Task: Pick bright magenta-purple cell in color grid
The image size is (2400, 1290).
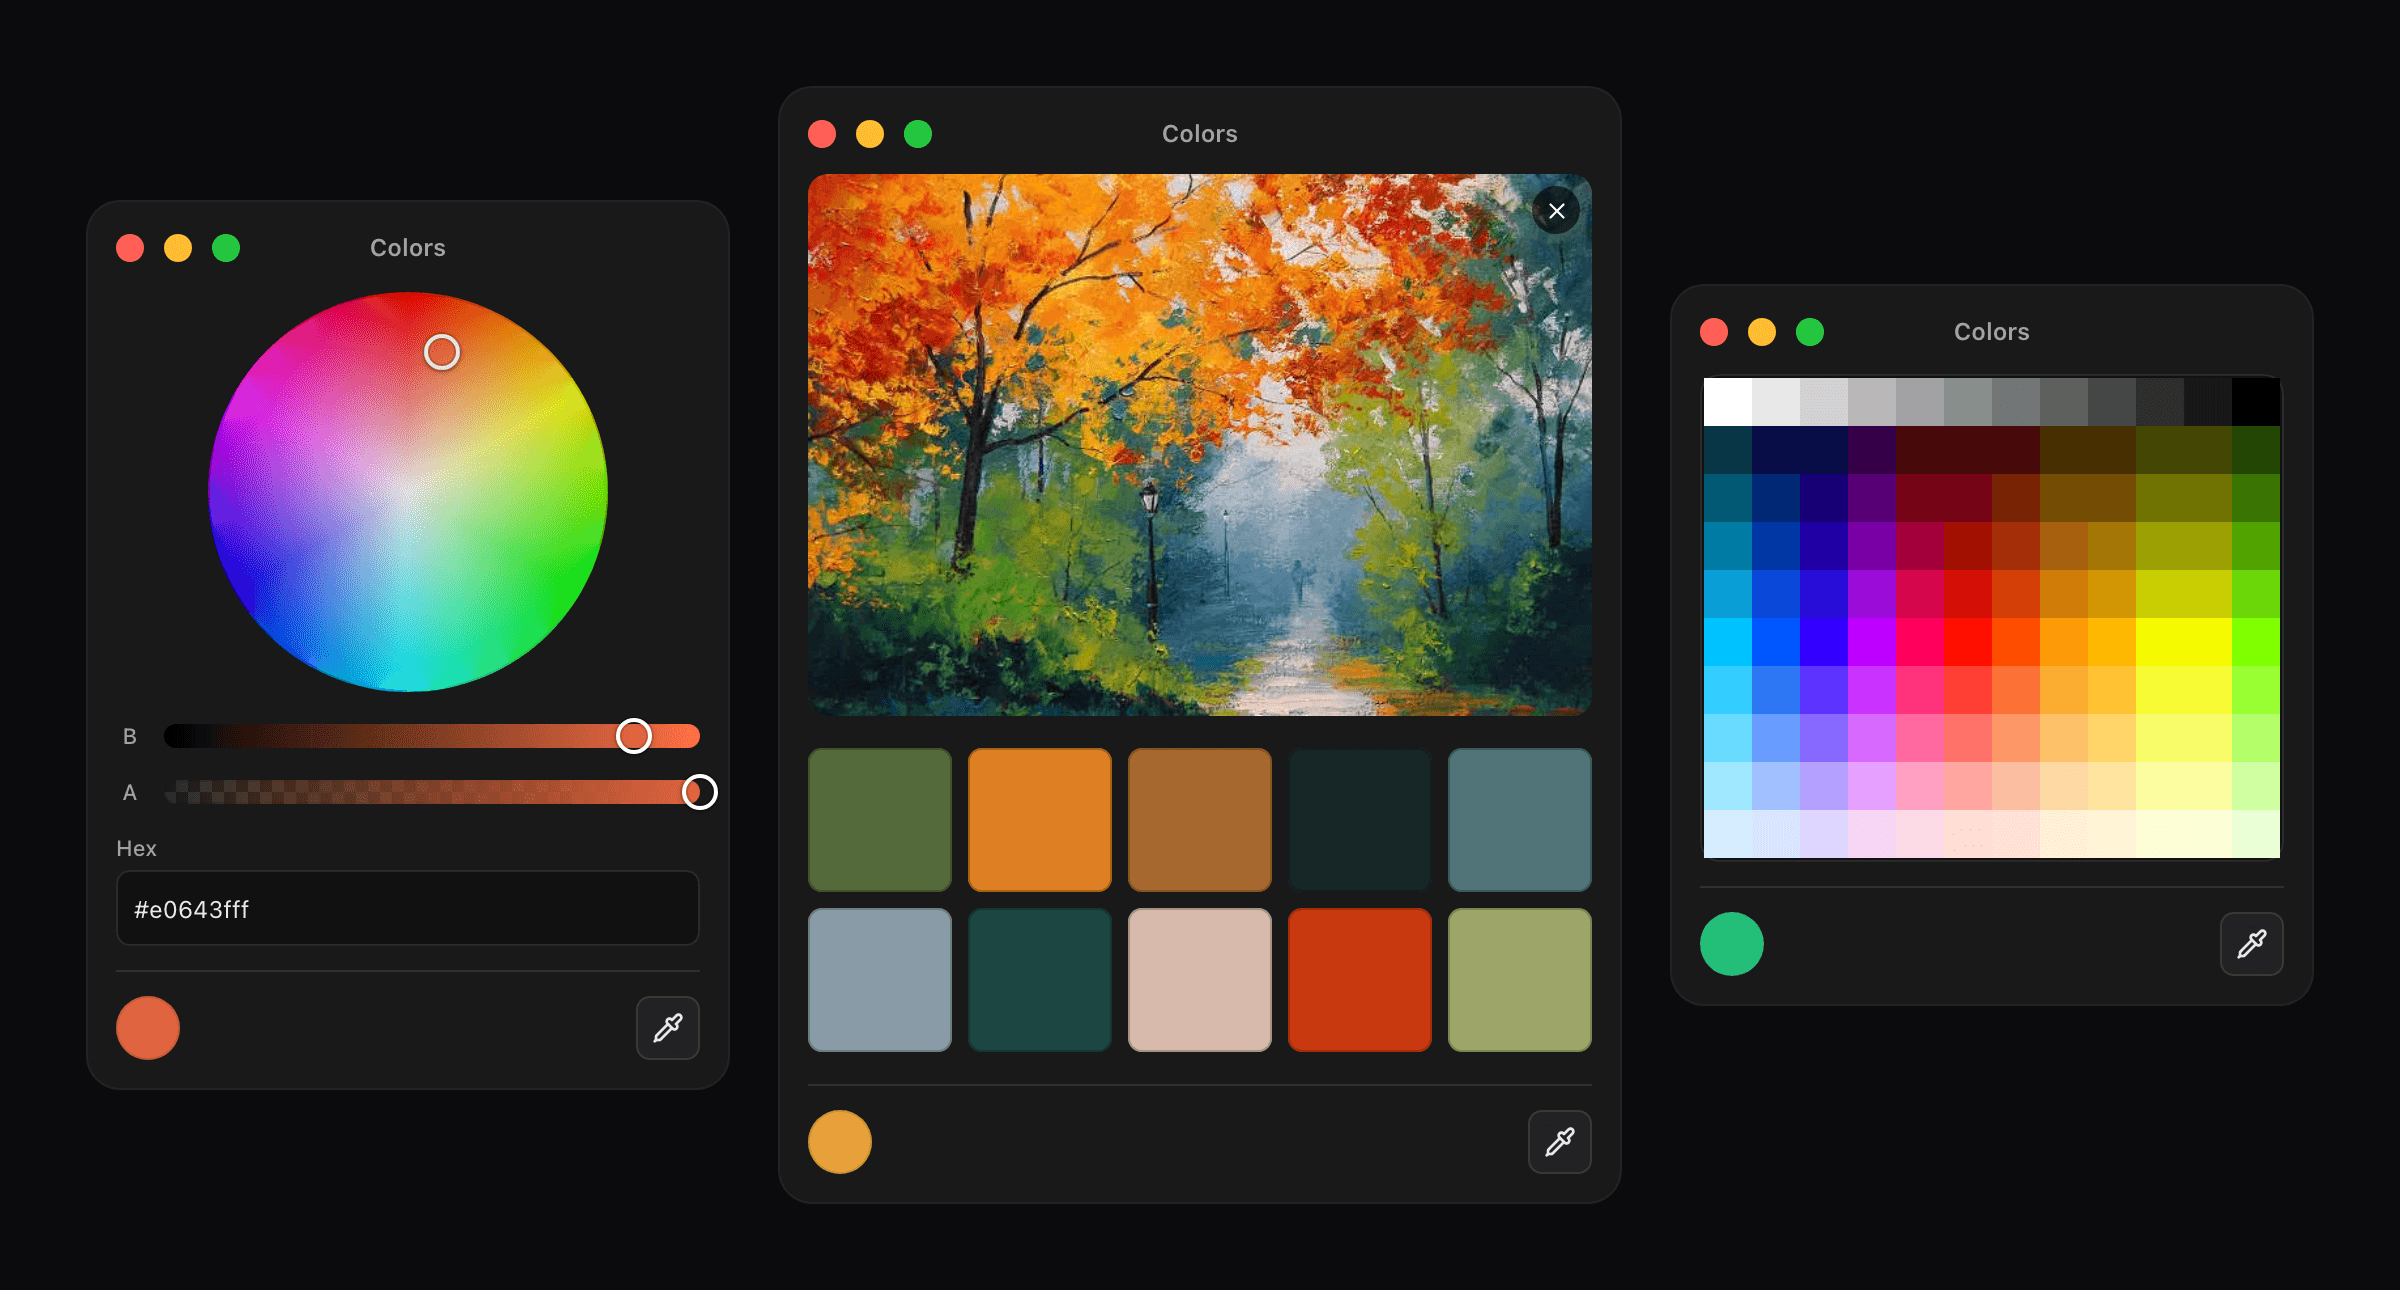Action: (1872, 642)
